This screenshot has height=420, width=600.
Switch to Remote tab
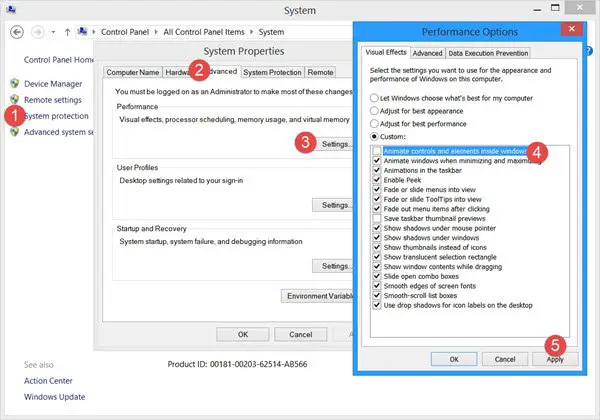[x=320, y=72]
